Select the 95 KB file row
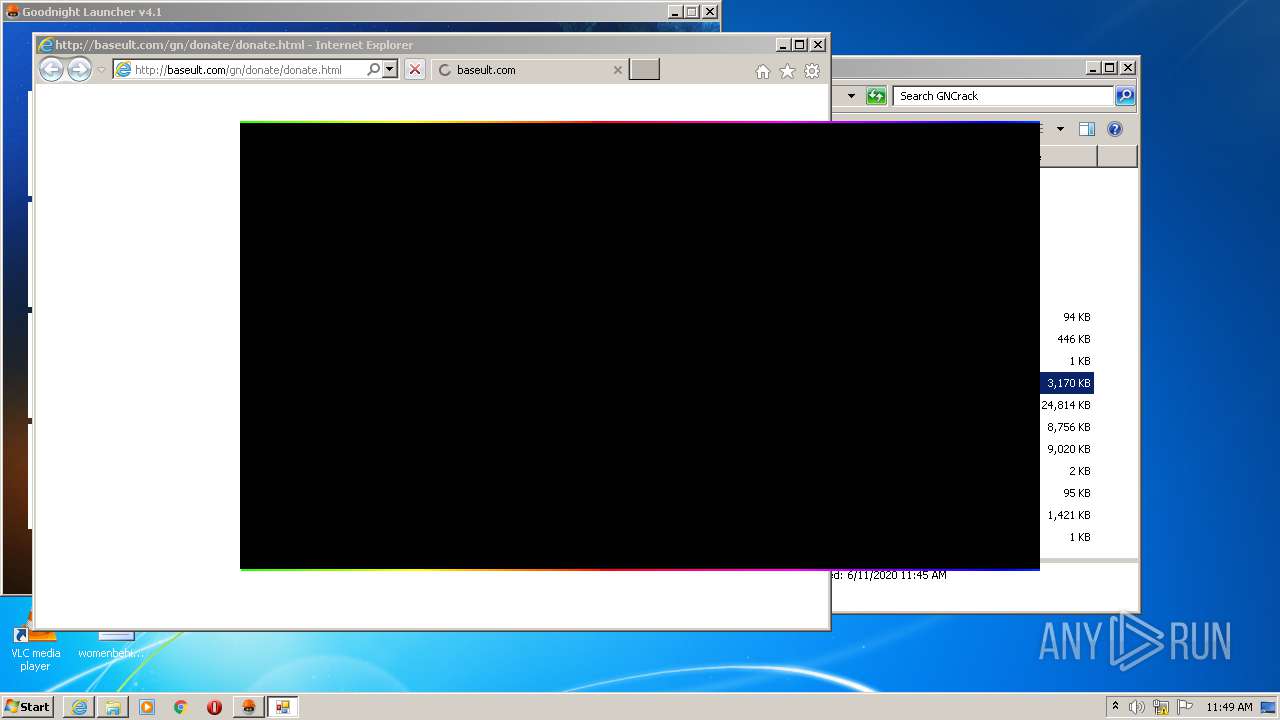Viewport: 1280px width, 720px height. click(x=1065, y=493)
